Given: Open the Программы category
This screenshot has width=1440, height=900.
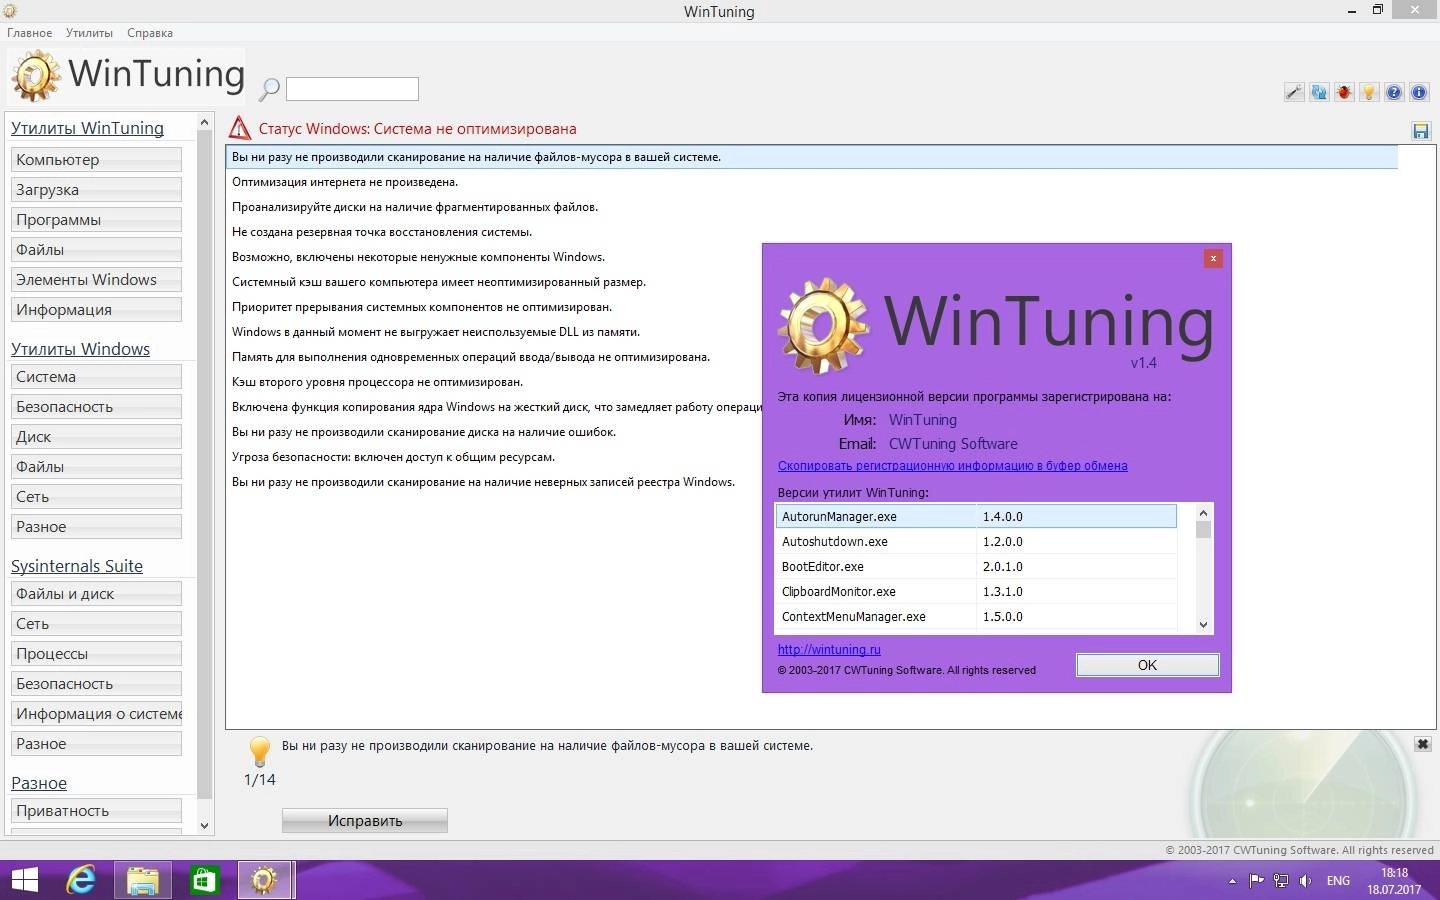Looking at the screenshot, I should tap(96, 219).
